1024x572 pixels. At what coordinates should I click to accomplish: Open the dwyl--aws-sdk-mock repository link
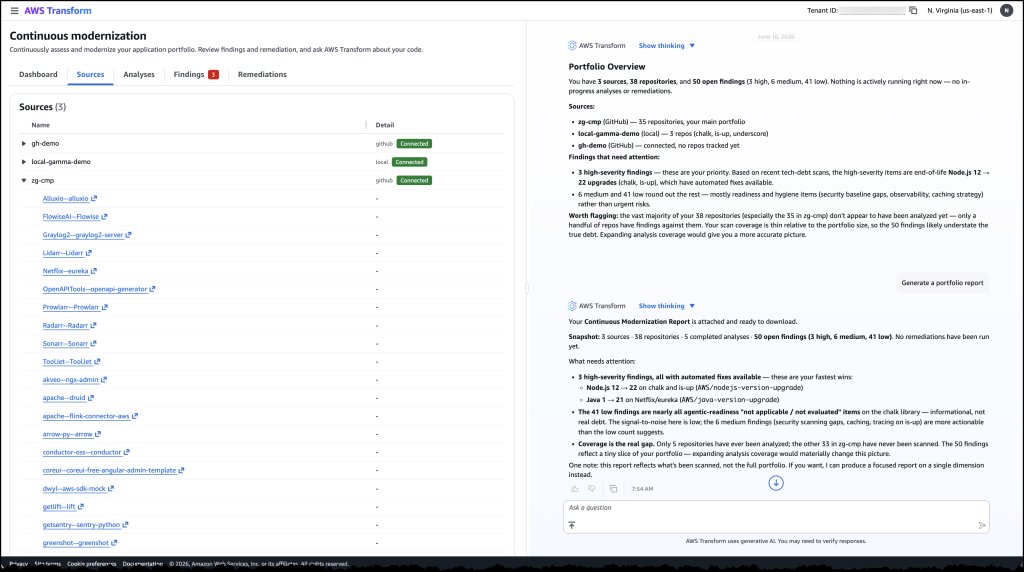tap(74, 488)
